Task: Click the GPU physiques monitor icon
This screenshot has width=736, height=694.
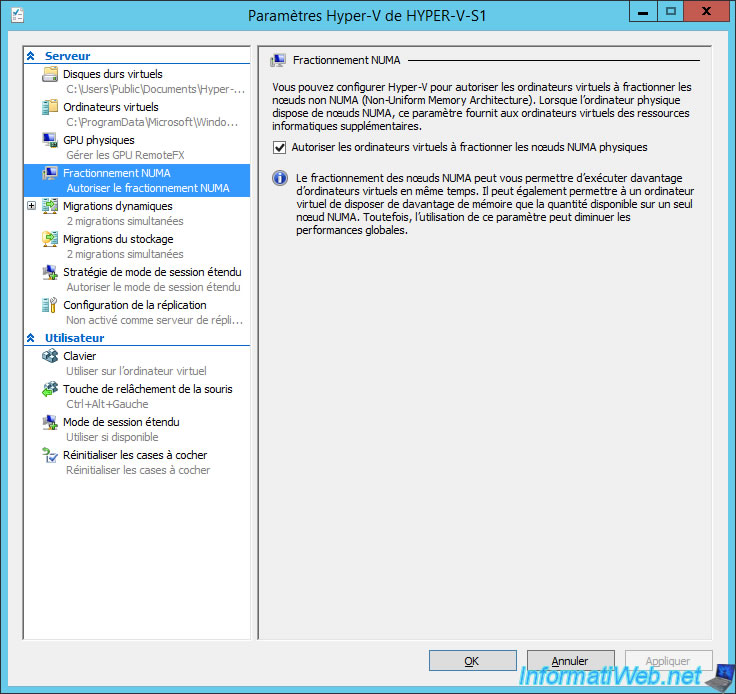Action: tap(50, 140)
